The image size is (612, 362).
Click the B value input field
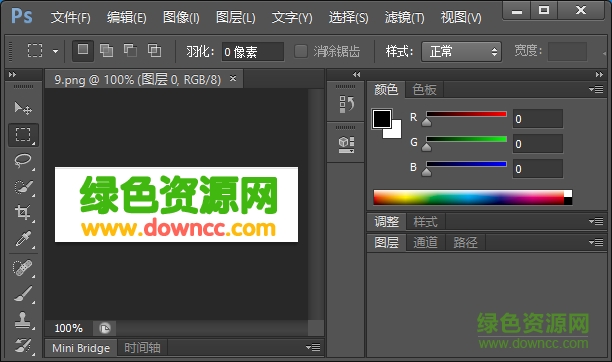537,169
